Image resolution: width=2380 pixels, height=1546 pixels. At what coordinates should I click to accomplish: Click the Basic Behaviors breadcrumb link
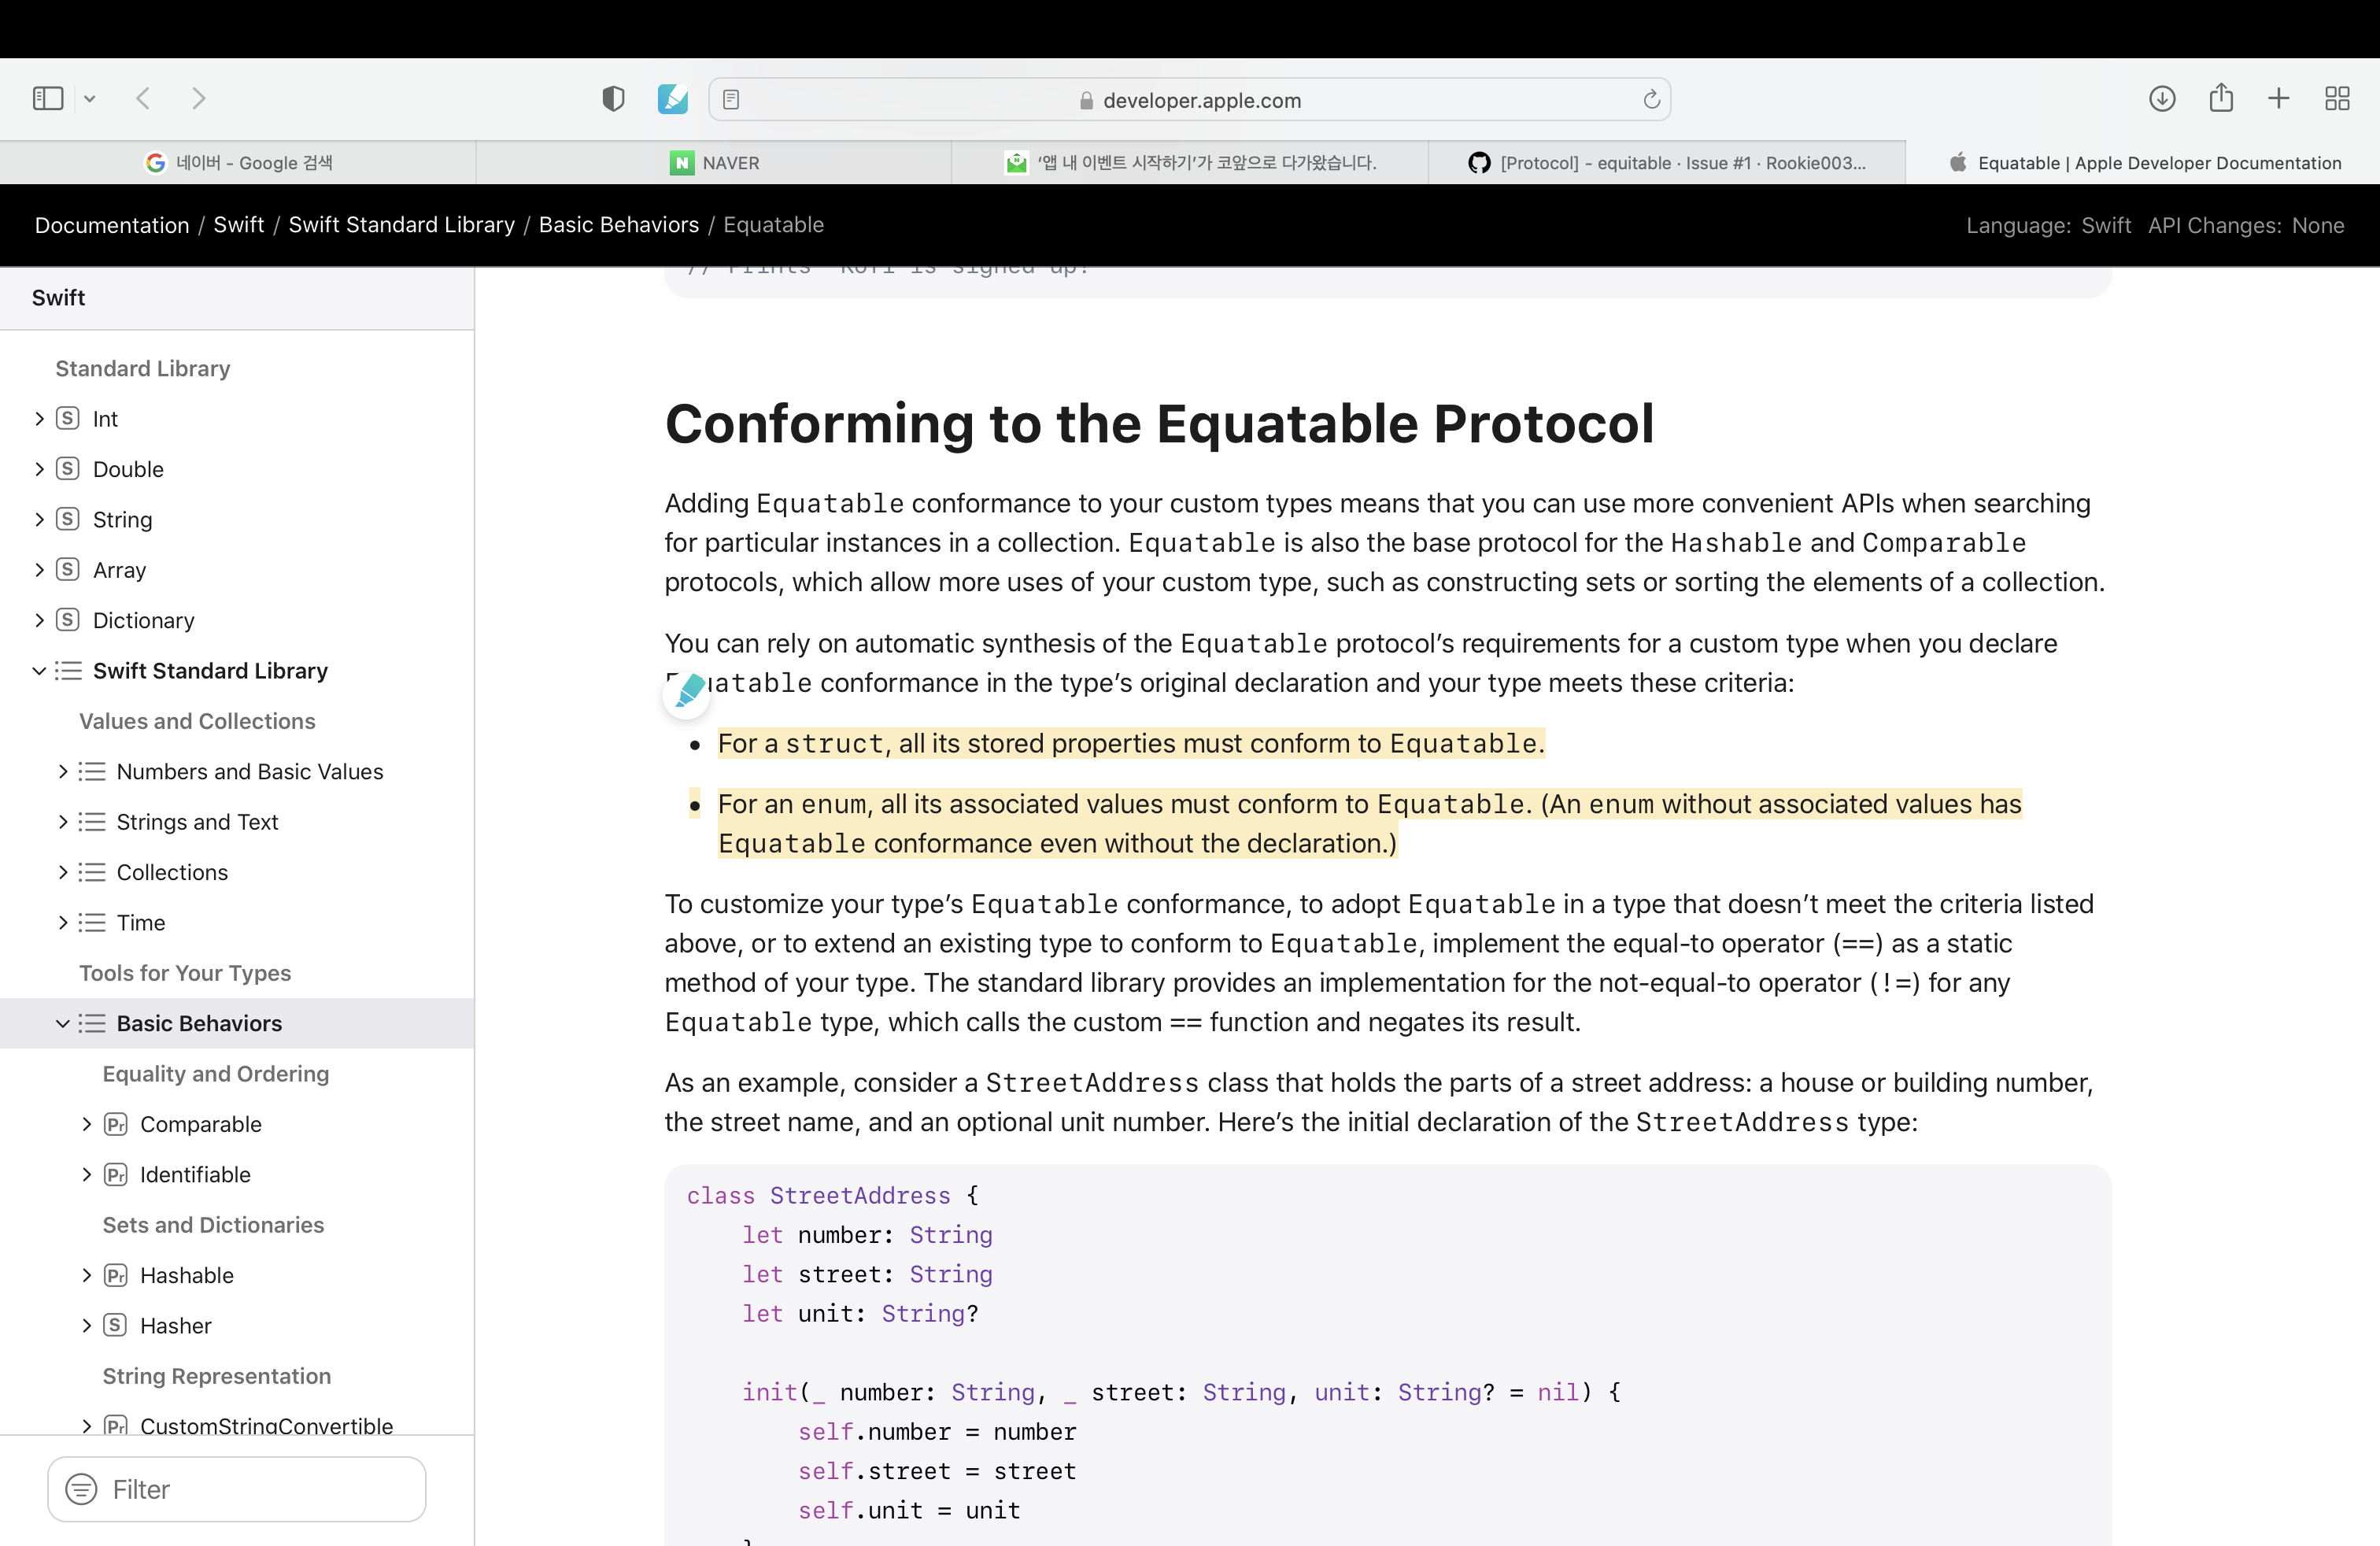pyautogui.click(x=618, y=225)
